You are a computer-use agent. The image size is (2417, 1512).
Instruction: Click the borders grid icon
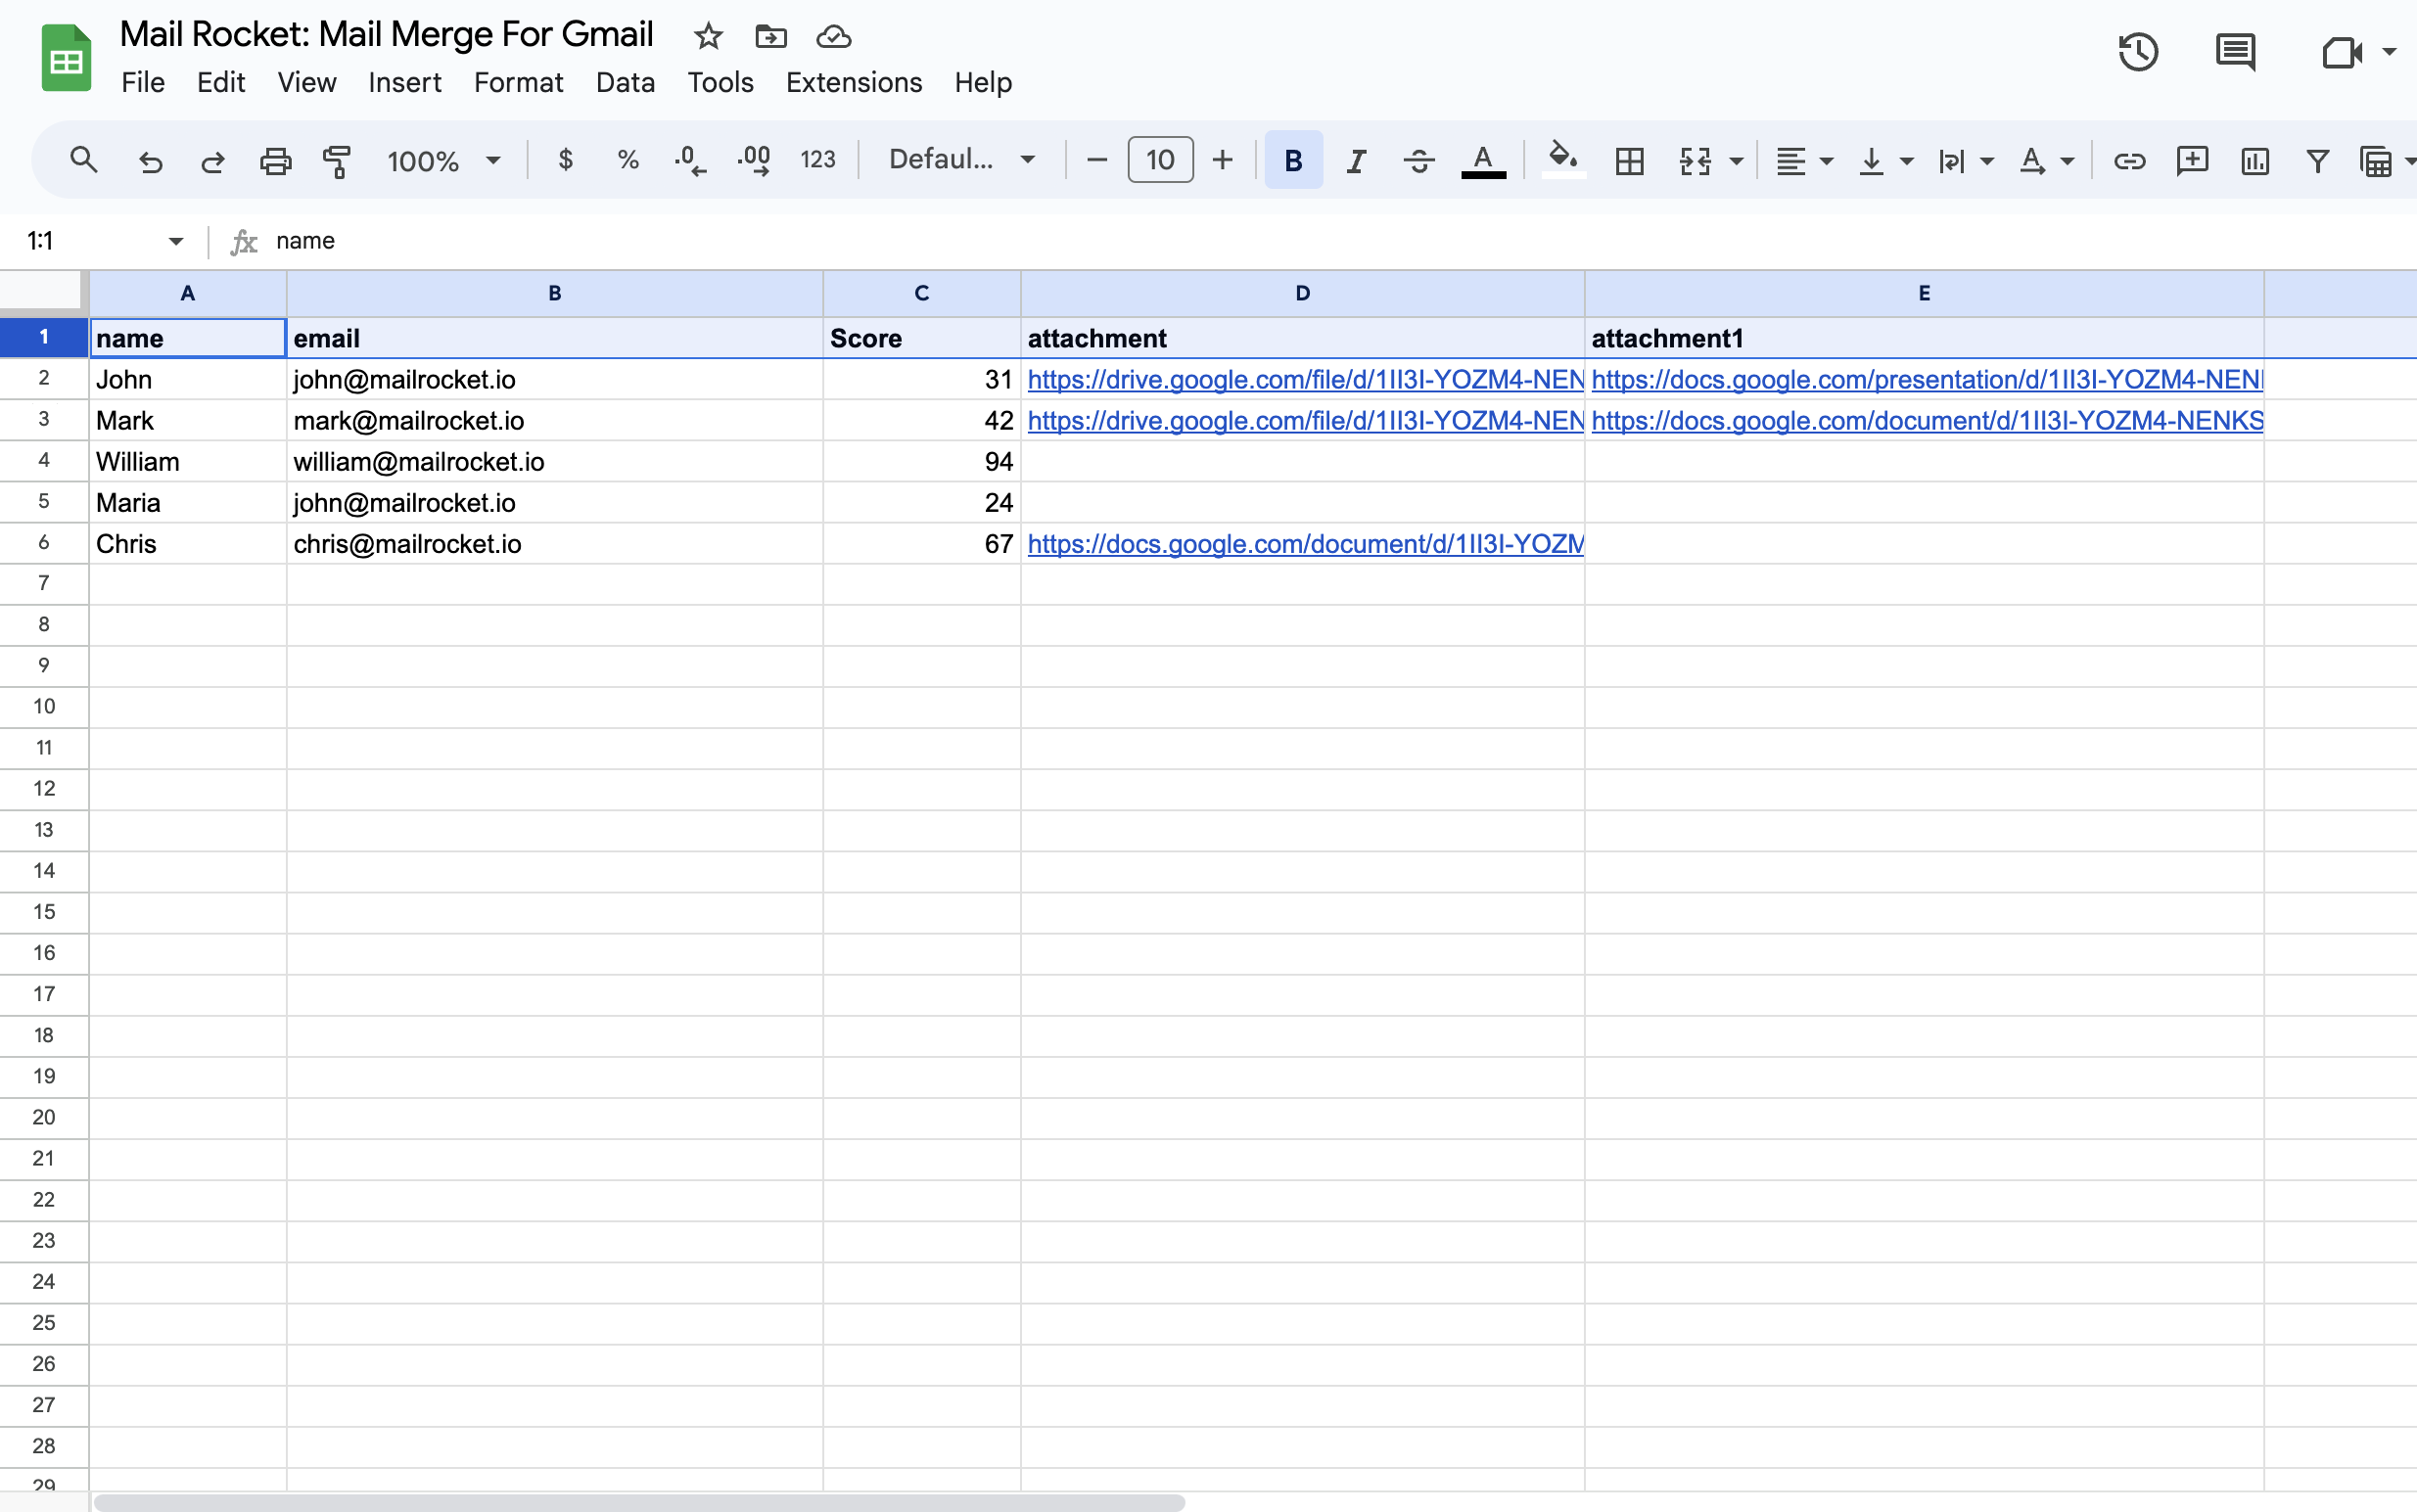(1629, 160)
